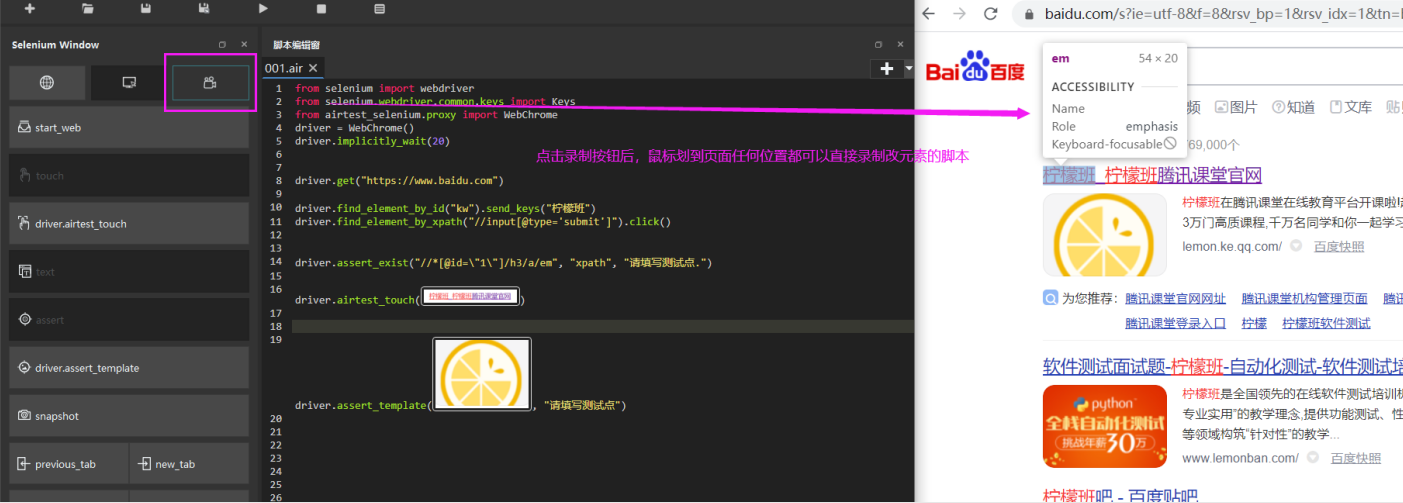The height and width of the screenshot is (503, 1403).
Task: Open the log report icon in top toolbar
Action: [379, 9]
